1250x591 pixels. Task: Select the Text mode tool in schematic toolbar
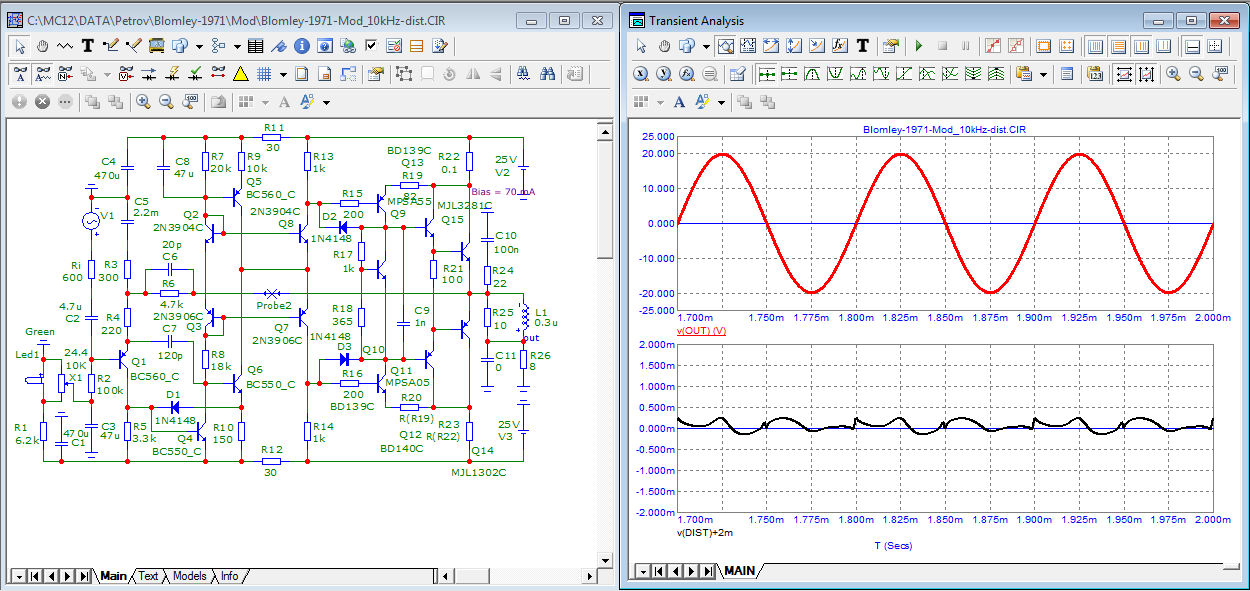(x=88, y=45)
